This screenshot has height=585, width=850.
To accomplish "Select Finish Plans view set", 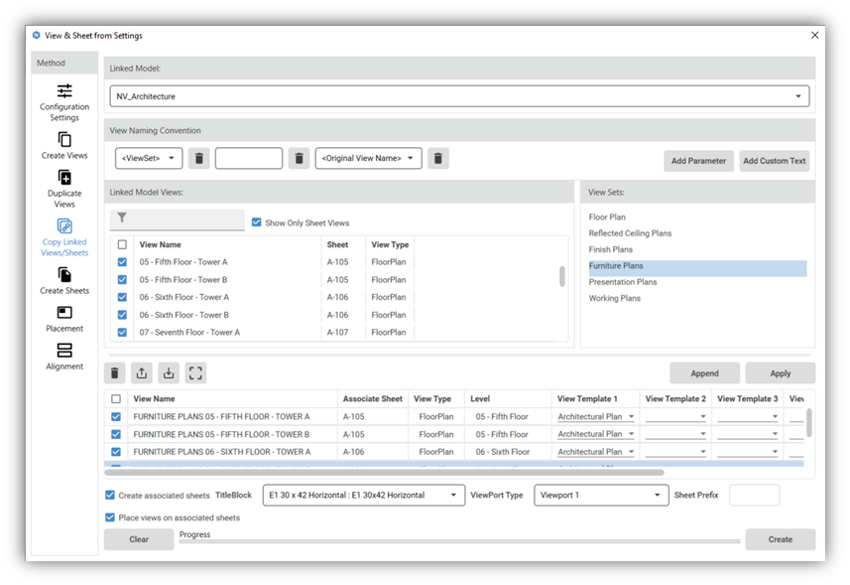I will [x=610, y=249].
